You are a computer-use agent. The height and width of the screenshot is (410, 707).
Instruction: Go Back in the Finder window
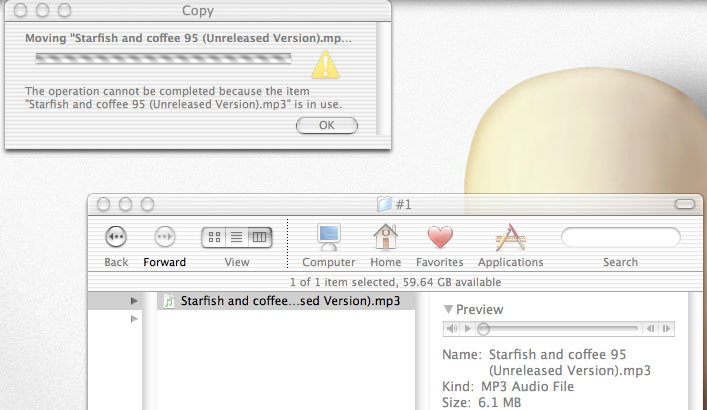[116, 237]
